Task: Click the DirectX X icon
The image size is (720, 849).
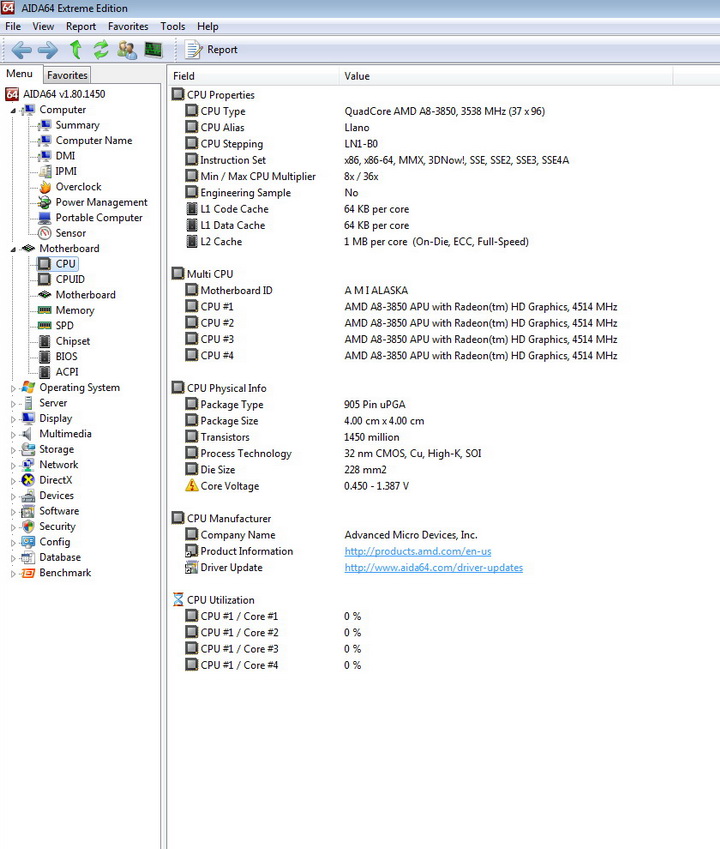Action: tap(28, 480)
